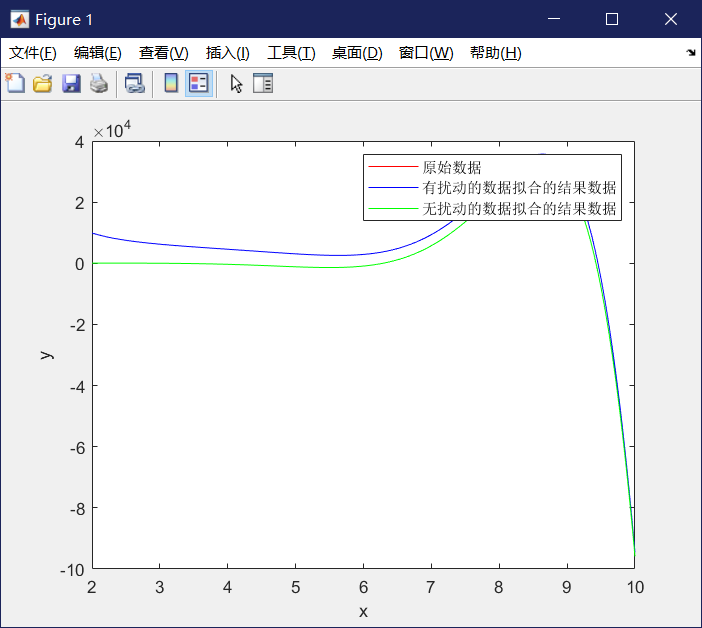702x628 pixels.
Task: Dock the figure using the corner arrow
Action: click(x=691, y=53)
